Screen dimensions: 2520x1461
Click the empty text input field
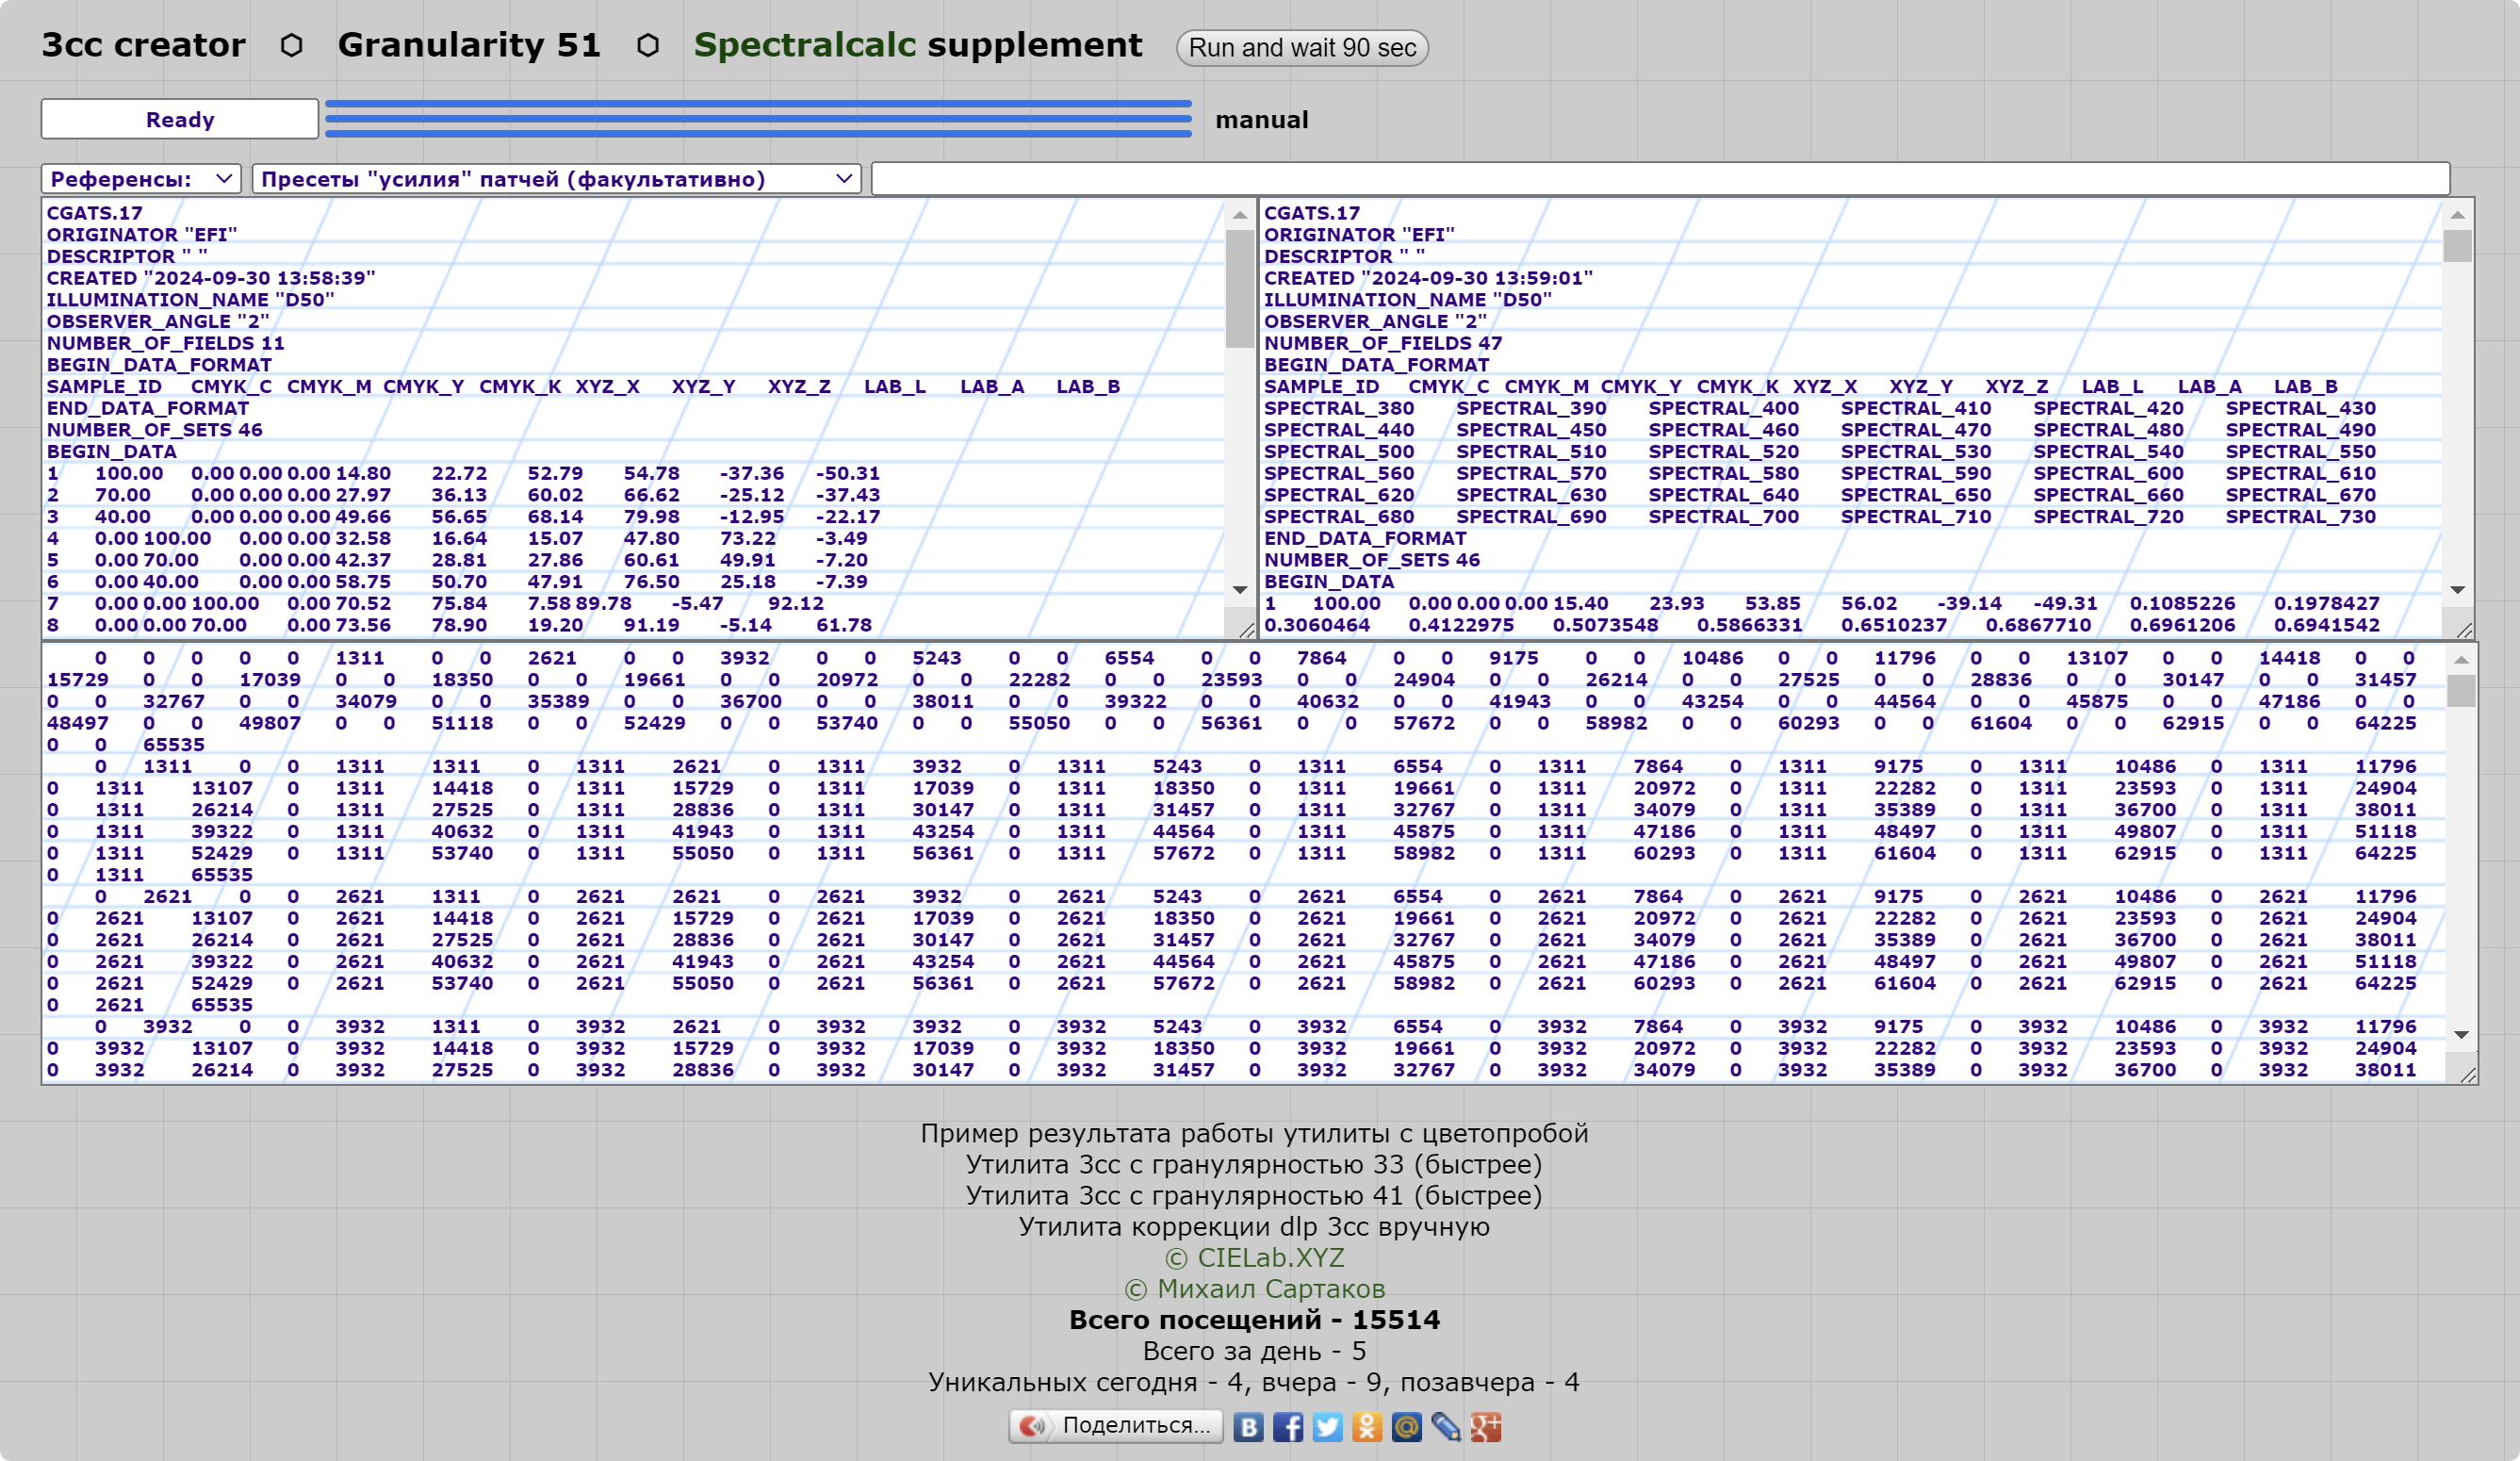click(1660, 179)
